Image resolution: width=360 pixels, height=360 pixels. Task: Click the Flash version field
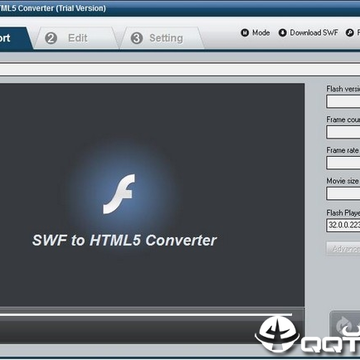(x=343, y=102)
